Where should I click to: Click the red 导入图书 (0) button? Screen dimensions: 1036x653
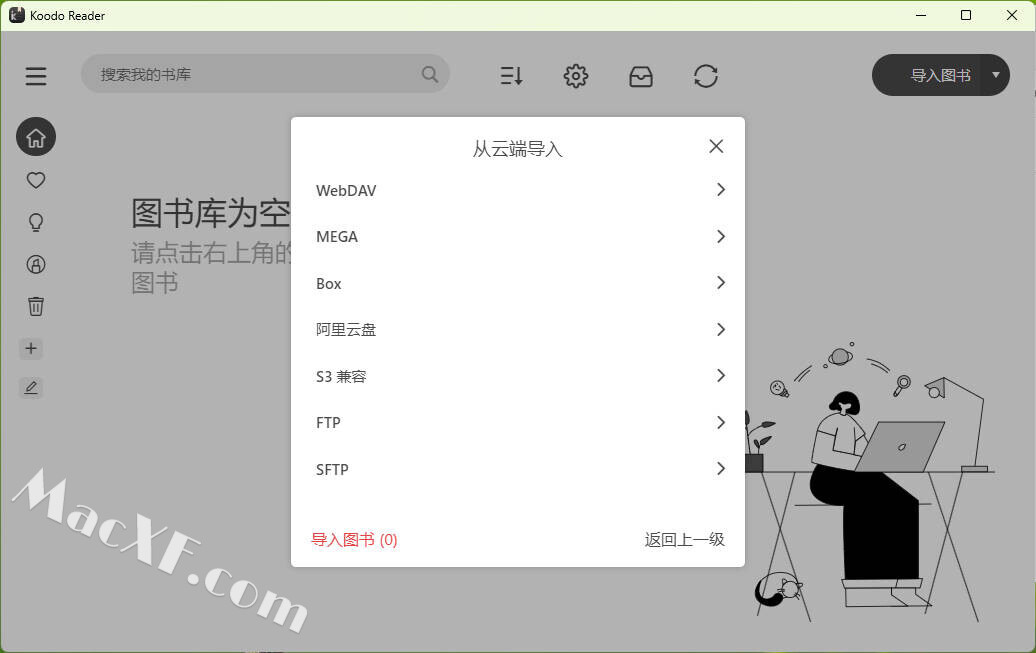(x=354, y=539)
